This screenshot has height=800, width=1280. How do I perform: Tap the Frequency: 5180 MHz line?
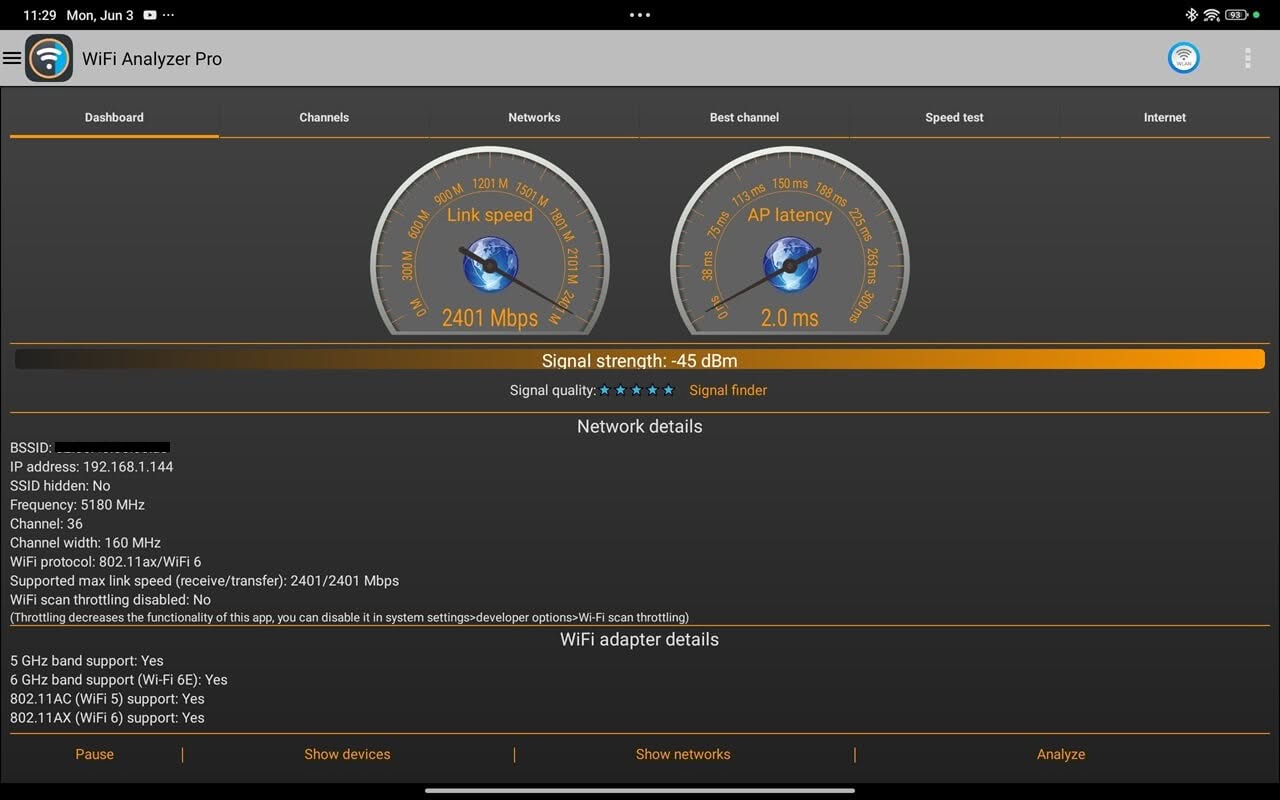coord(77,505)
